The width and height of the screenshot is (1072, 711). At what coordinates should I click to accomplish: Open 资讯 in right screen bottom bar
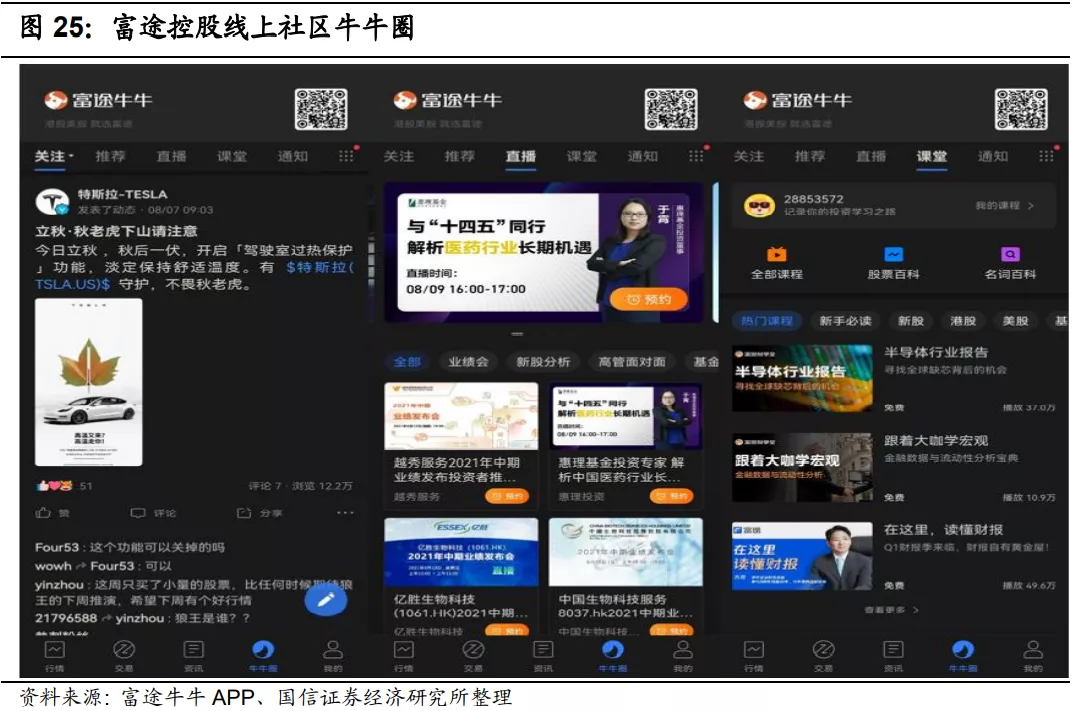(893, 656)
